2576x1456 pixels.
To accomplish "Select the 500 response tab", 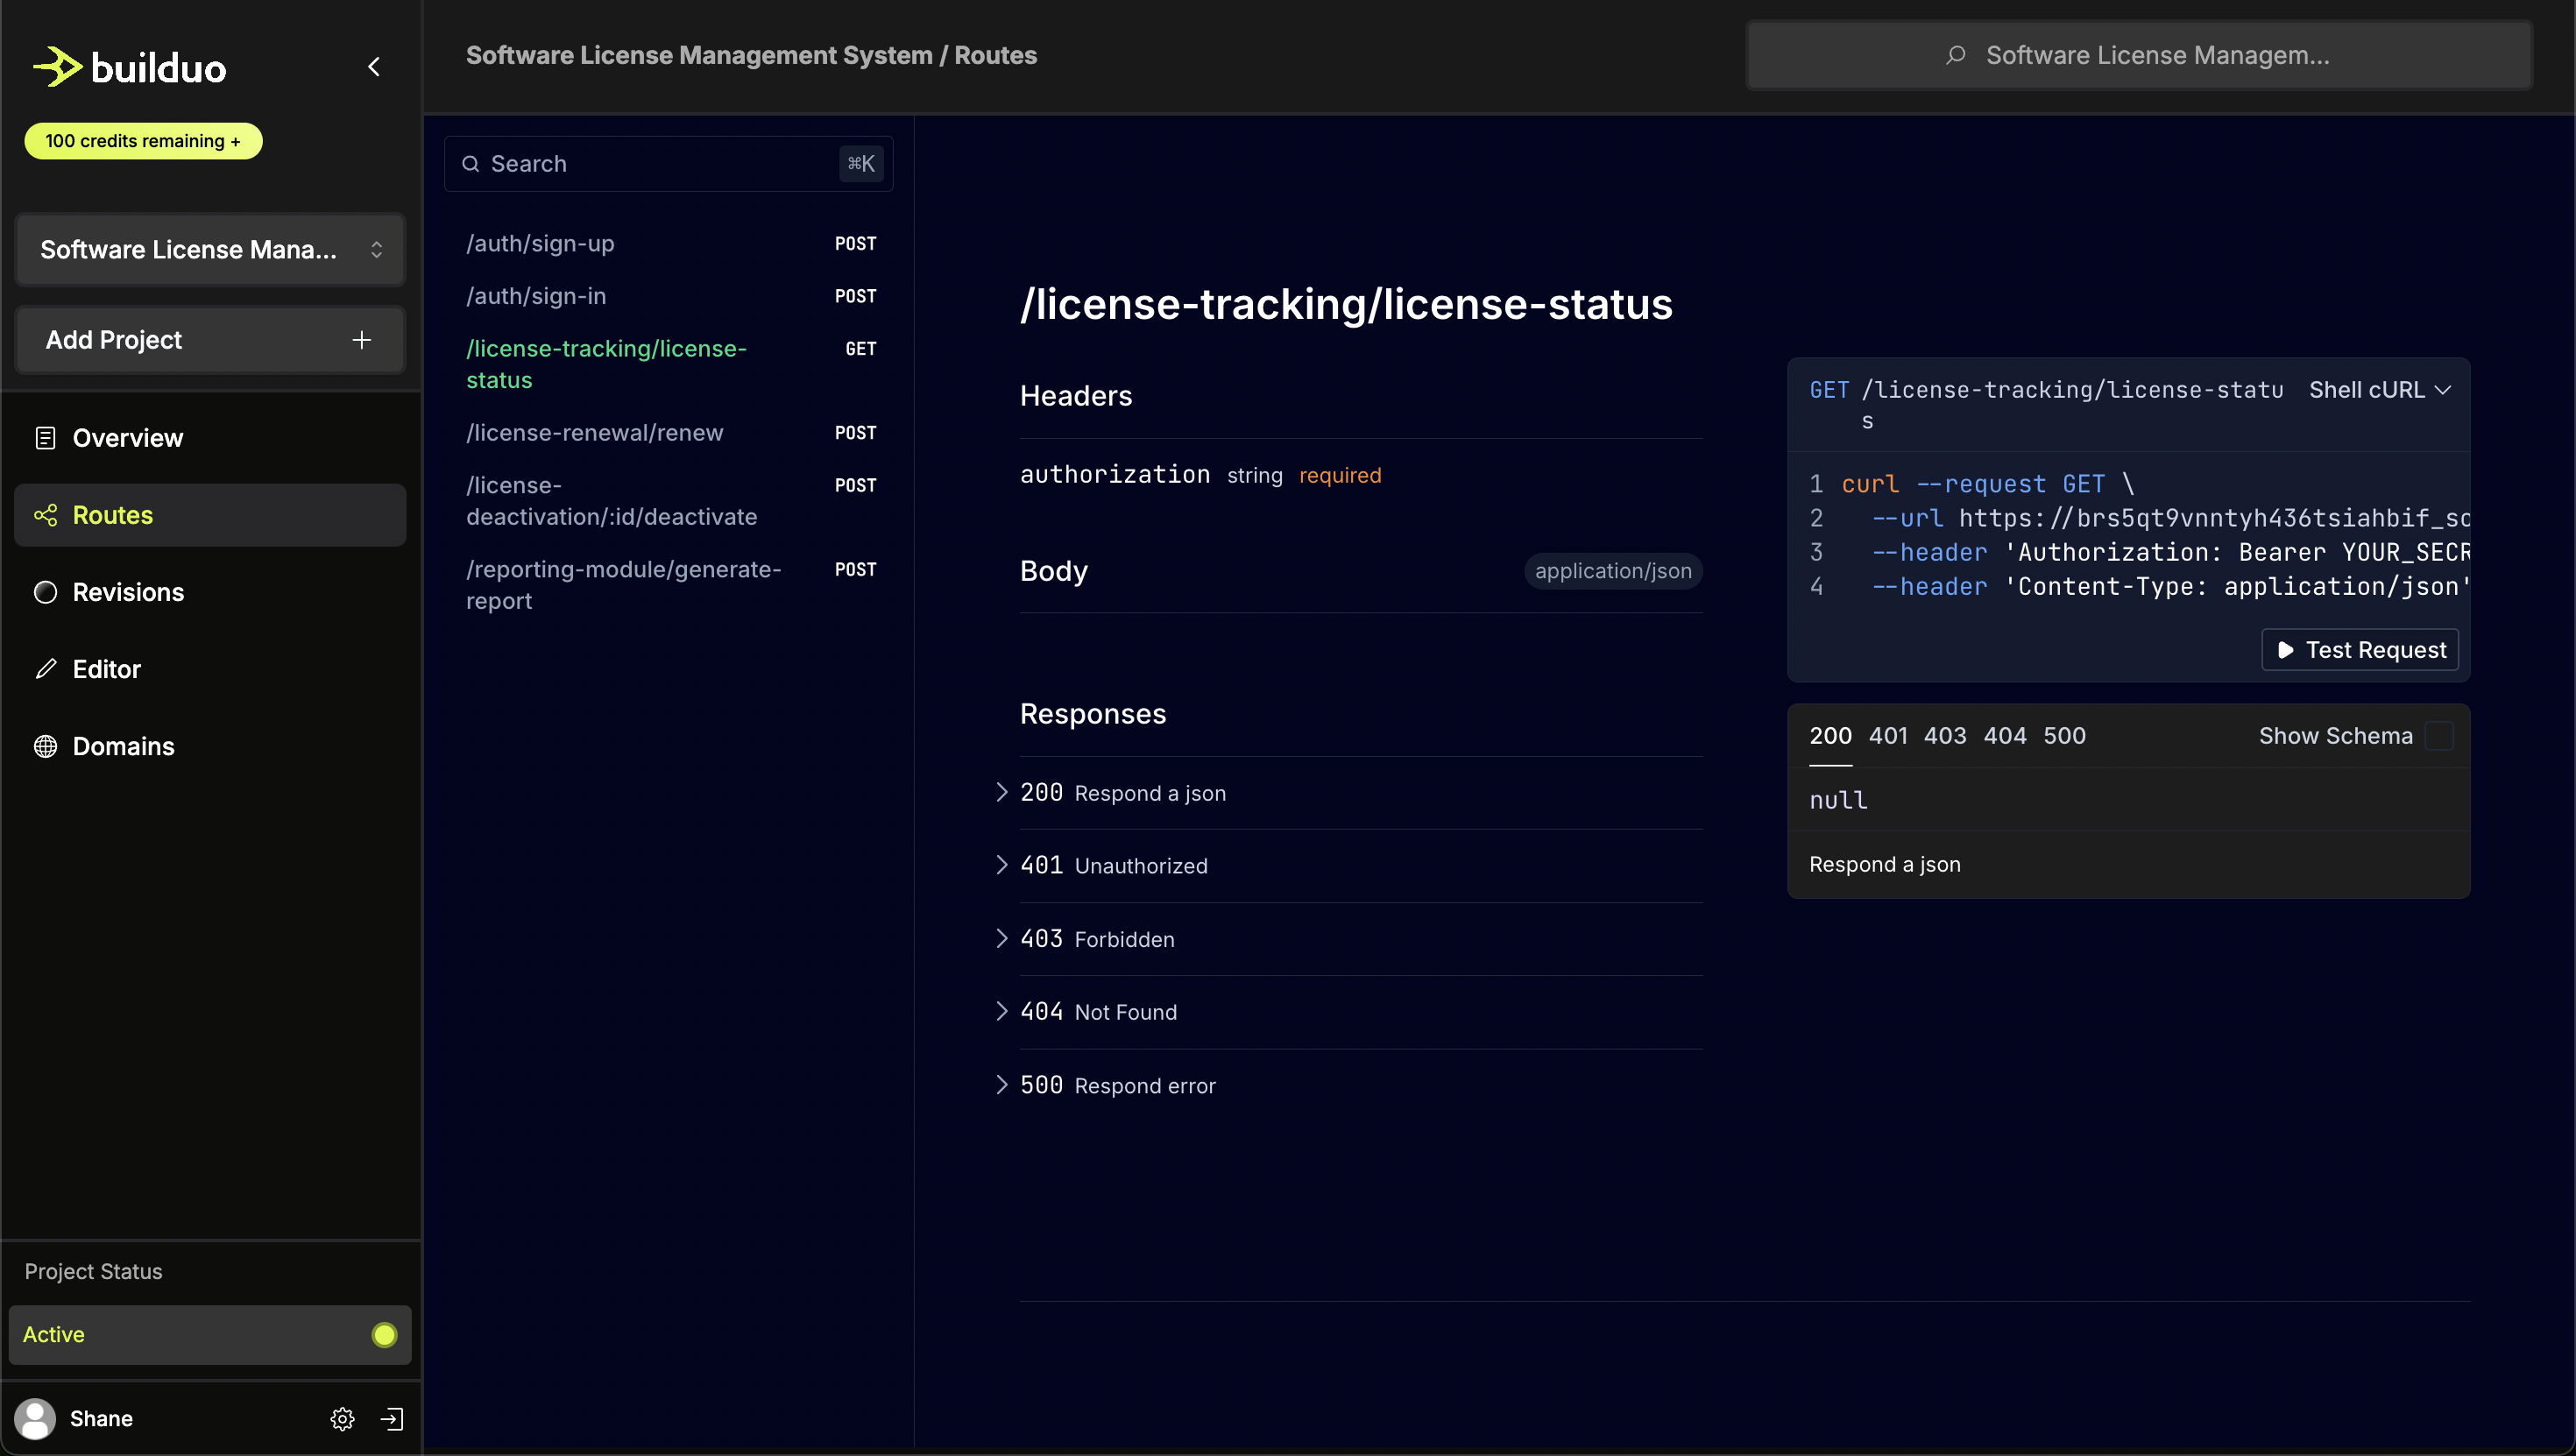I will pos(2065,736).
